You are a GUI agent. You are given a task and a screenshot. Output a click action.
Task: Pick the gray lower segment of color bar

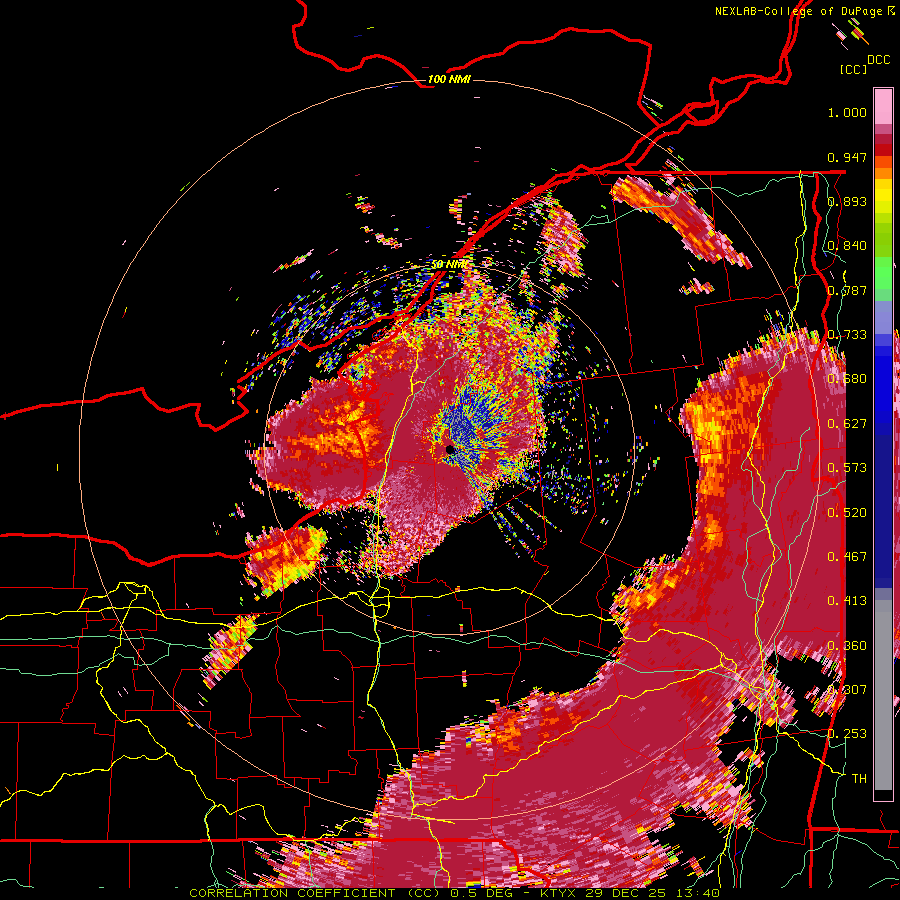883,695
